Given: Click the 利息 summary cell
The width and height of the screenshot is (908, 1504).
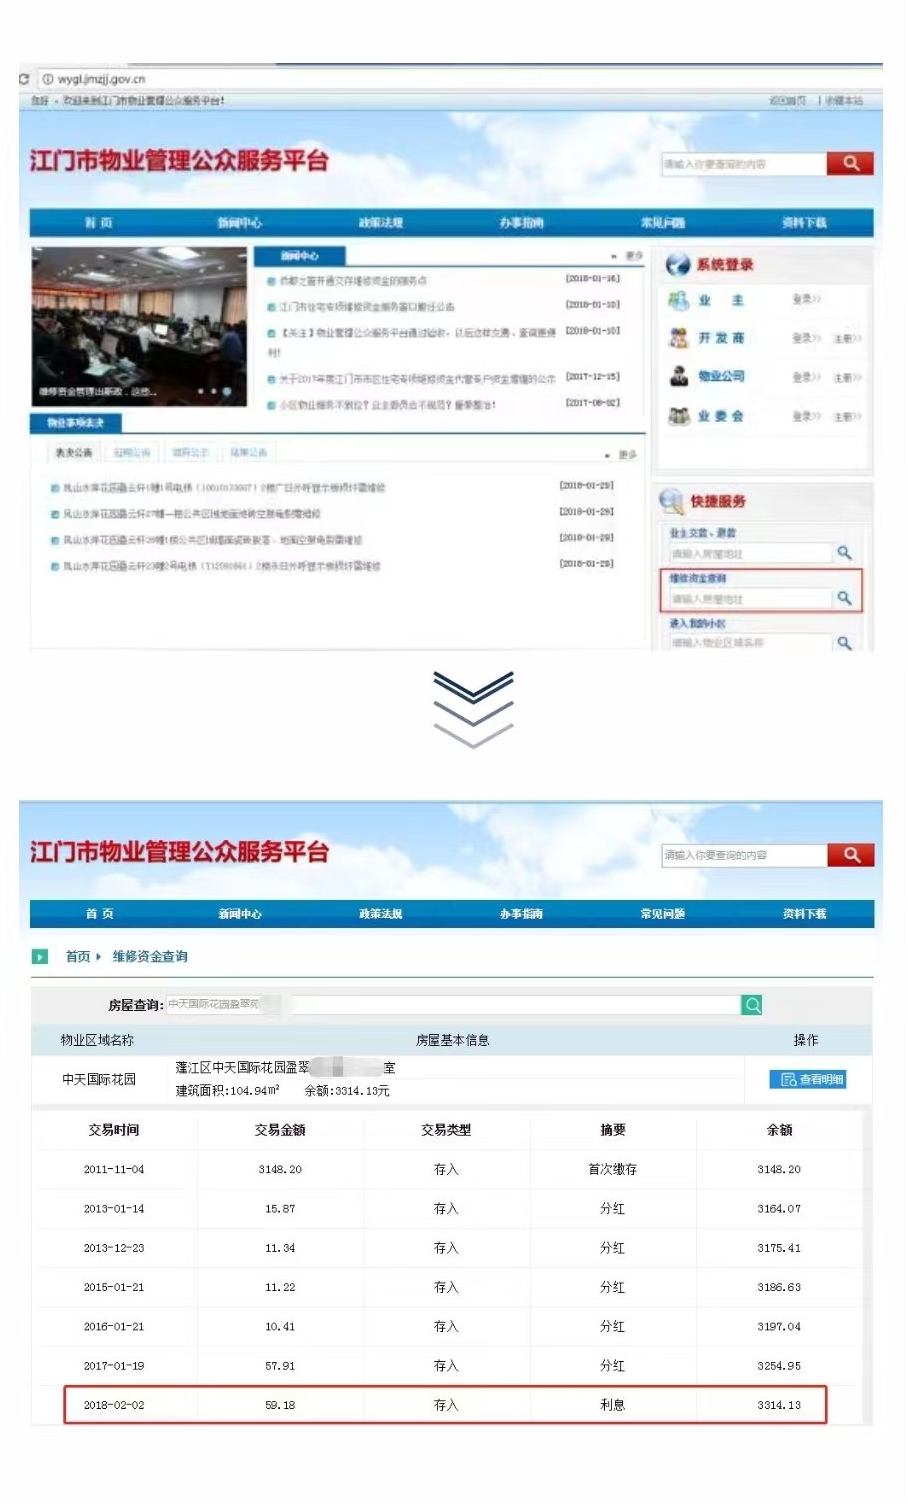Looking at the screenshot, I should tap(612, 1405).
